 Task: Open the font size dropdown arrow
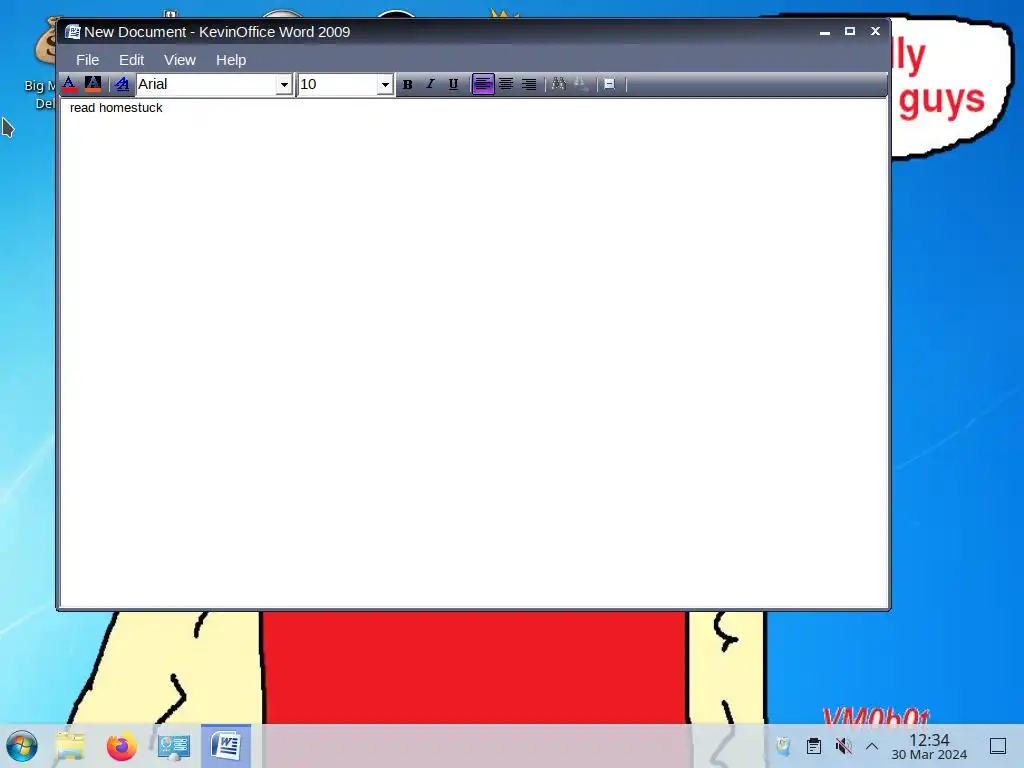pyautogui.click(x=385, y=84)
